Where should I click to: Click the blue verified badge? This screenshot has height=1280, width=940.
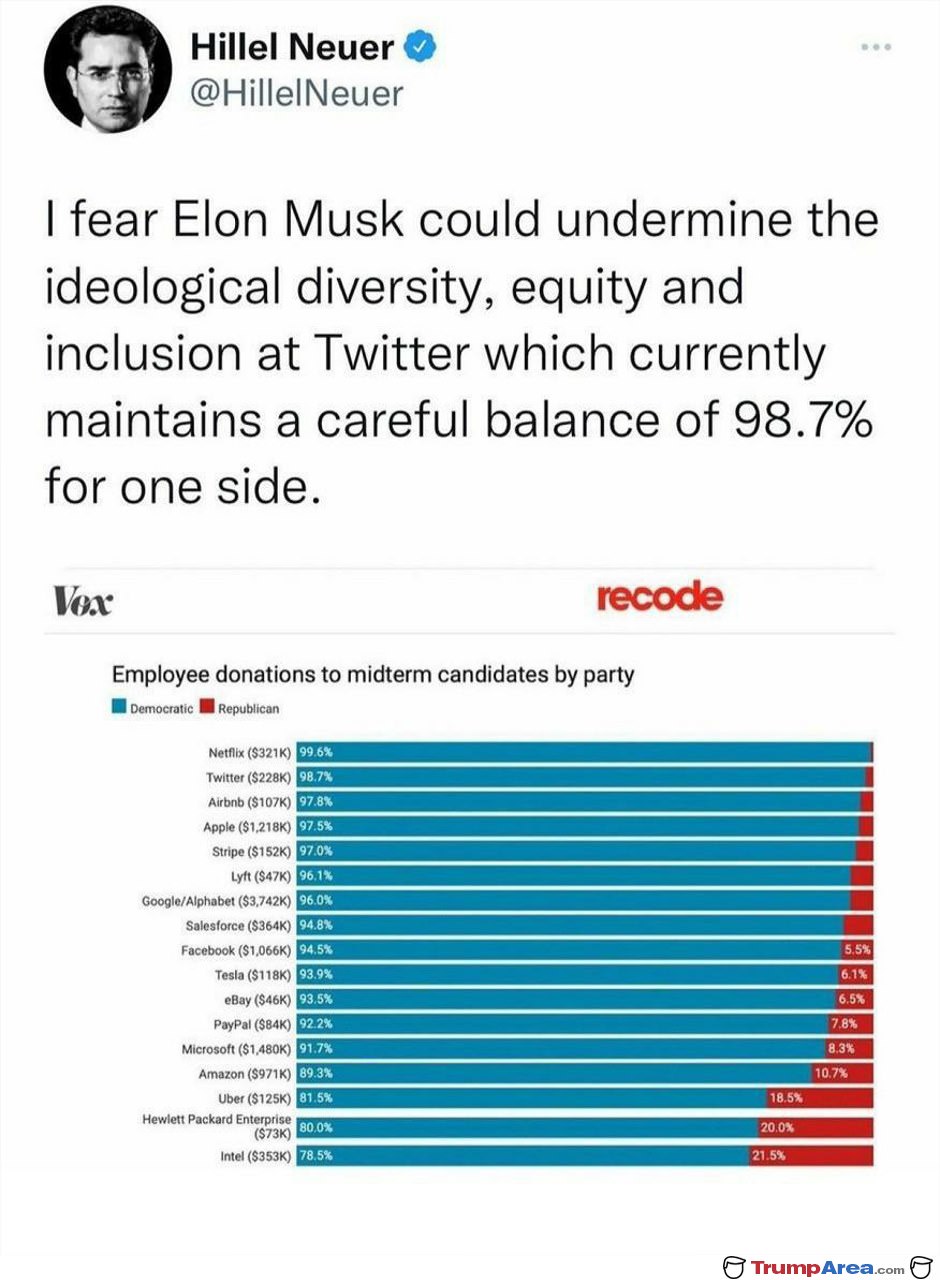coord(421,46)
